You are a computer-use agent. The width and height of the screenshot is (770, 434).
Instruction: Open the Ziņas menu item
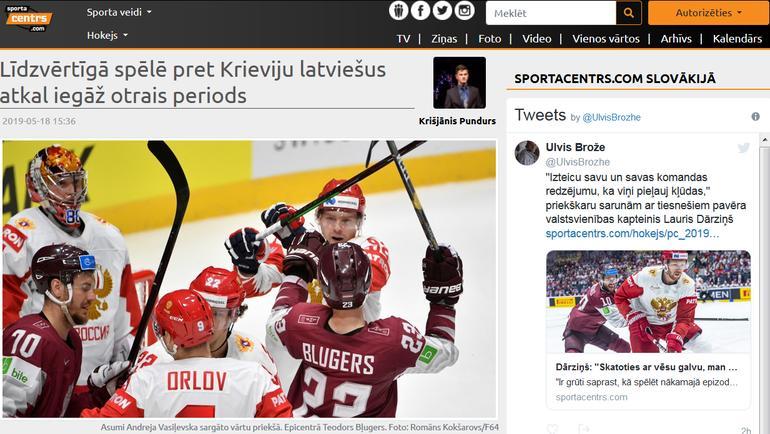[x=444, y=39]
